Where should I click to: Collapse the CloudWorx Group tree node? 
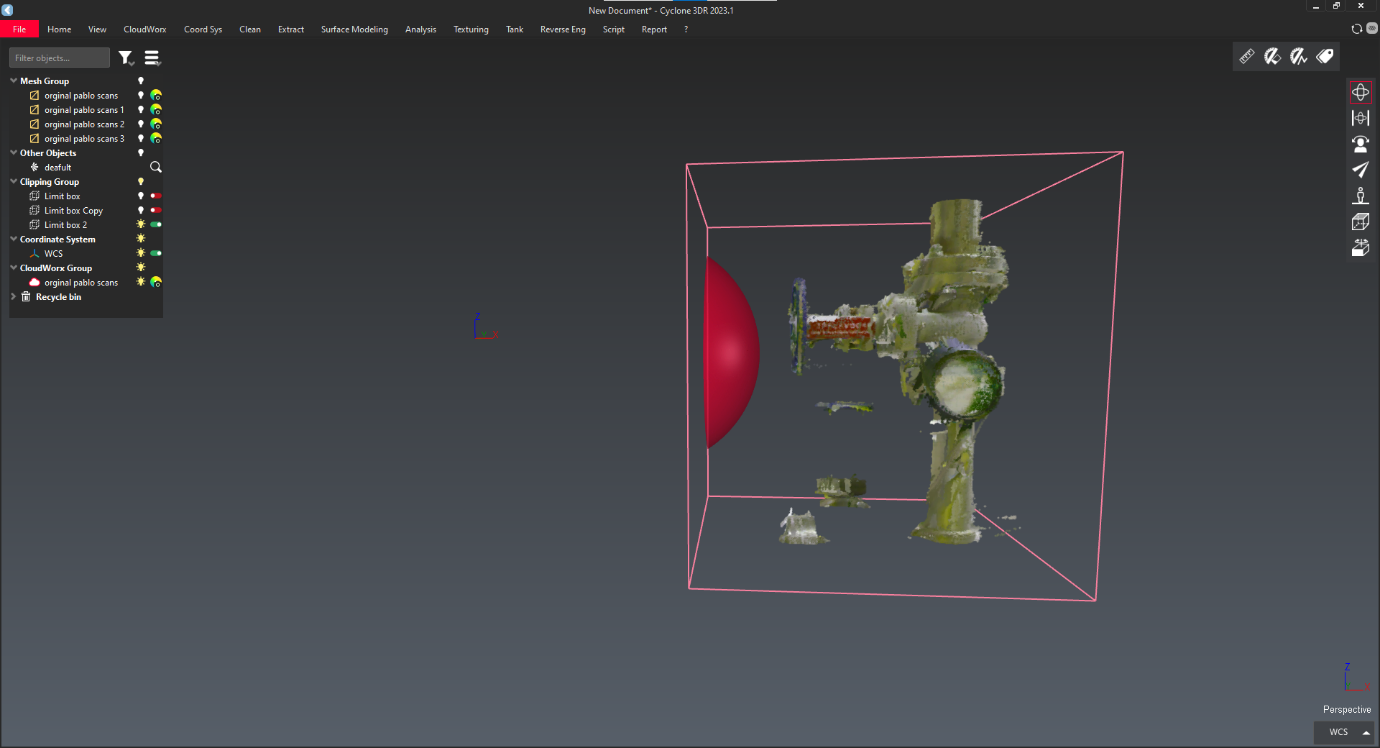pyautogui.click(x=14, y=268)
